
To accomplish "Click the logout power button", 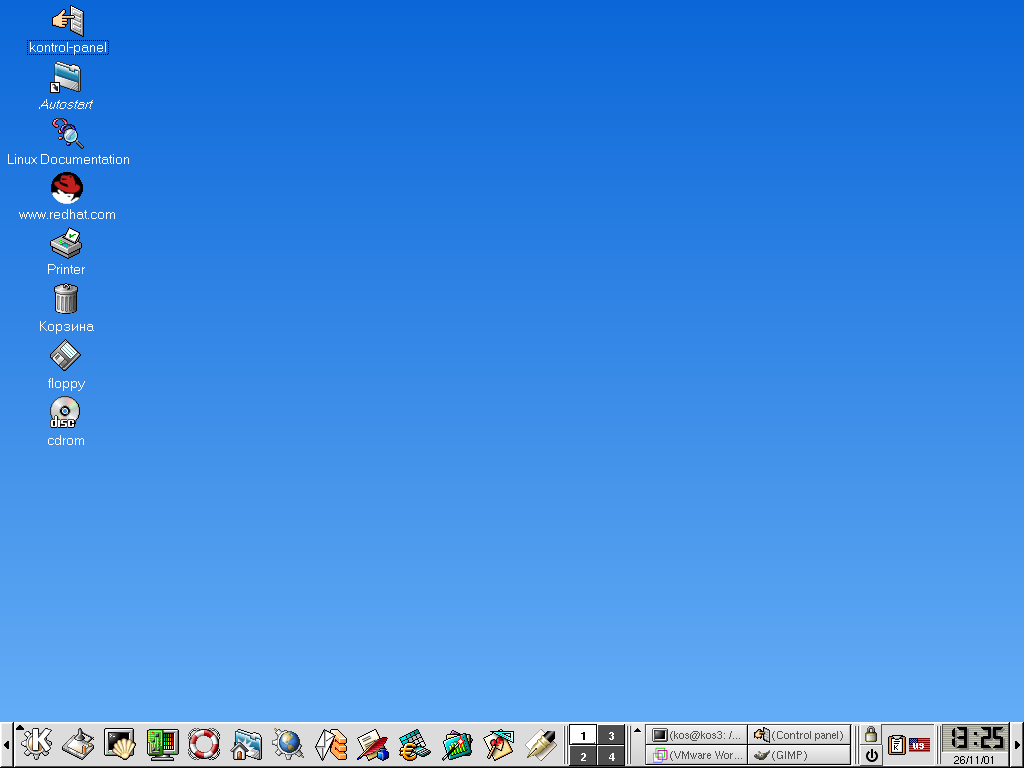I will [x=871, y=756].
